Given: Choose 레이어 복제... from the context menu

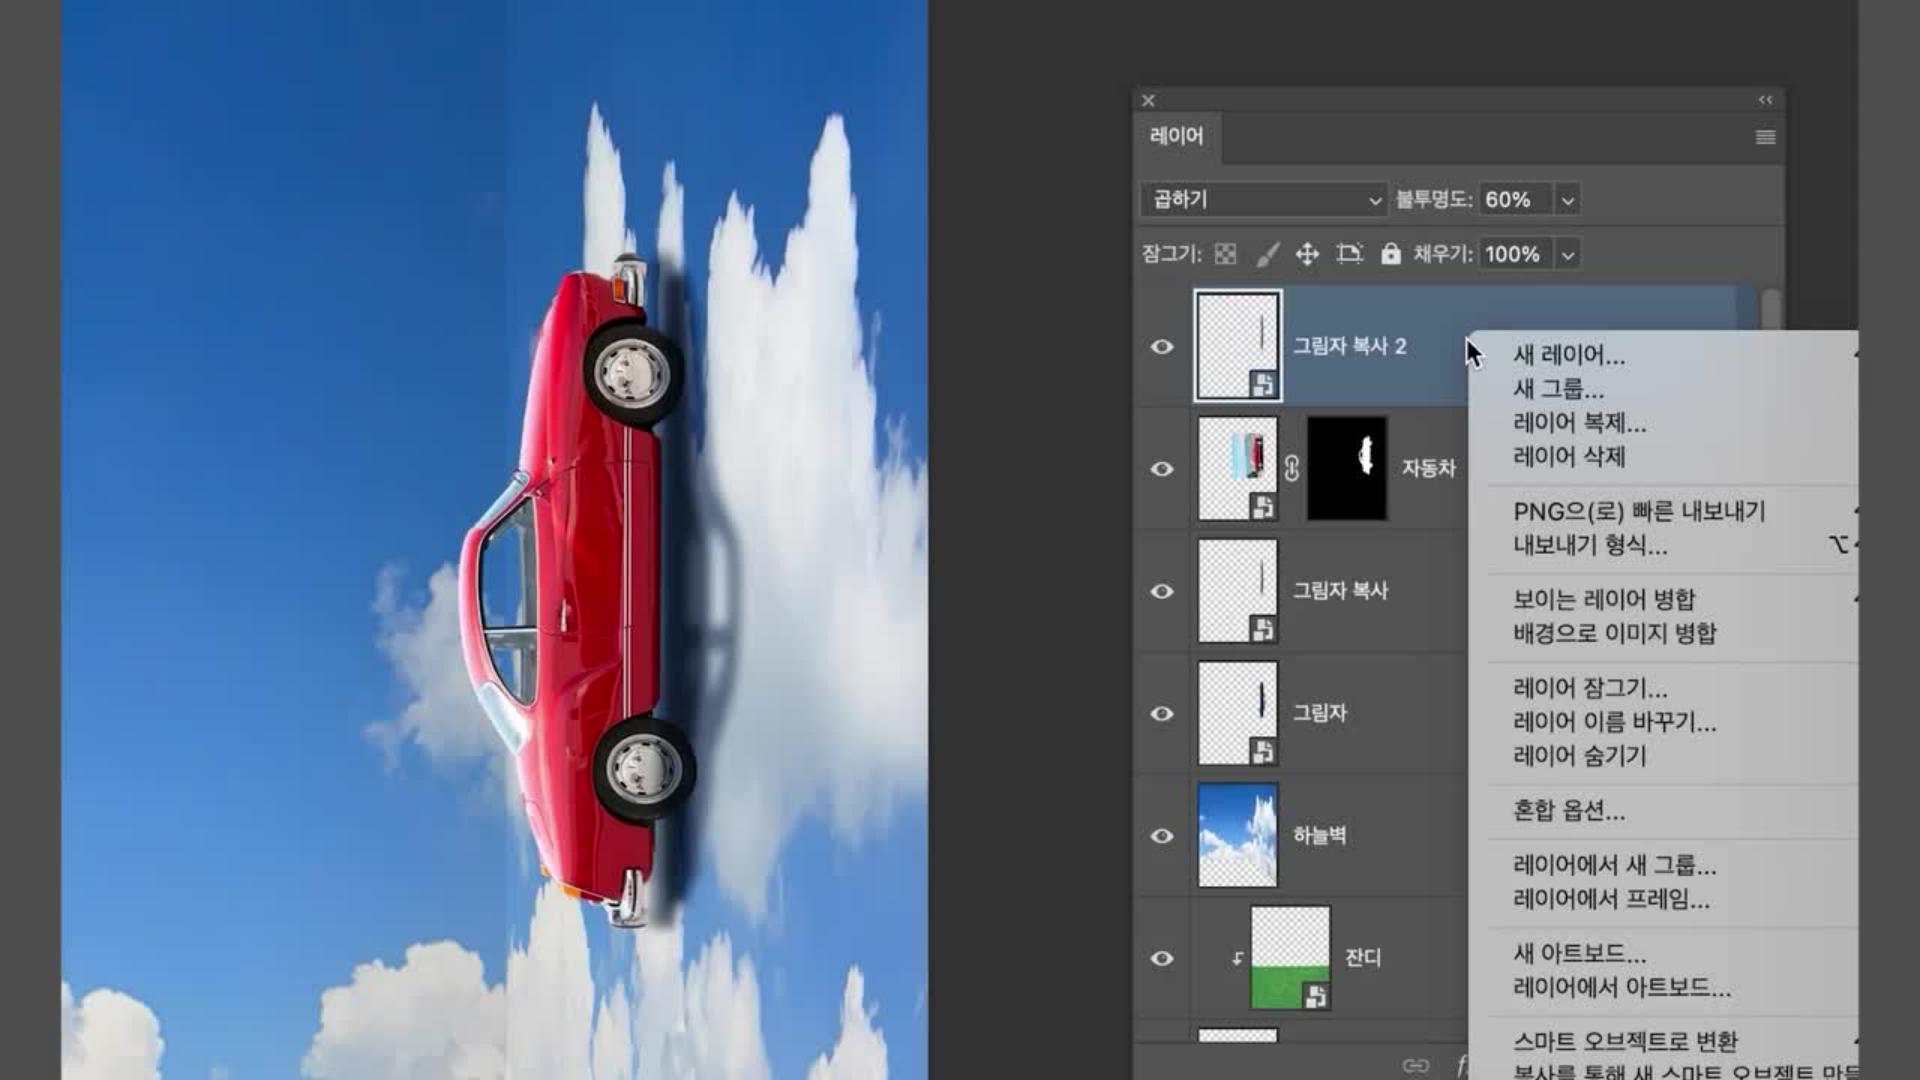Looking at the screenshot, I should click(x=1579, y=423).
